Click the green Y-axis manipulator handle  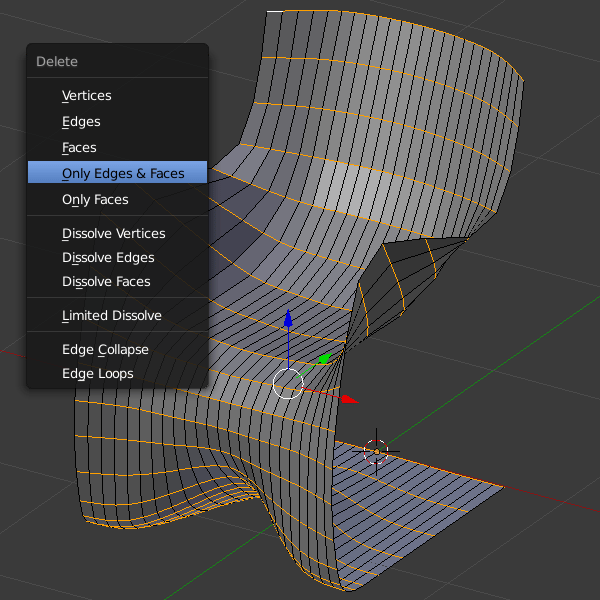click(x=324, y=357)
